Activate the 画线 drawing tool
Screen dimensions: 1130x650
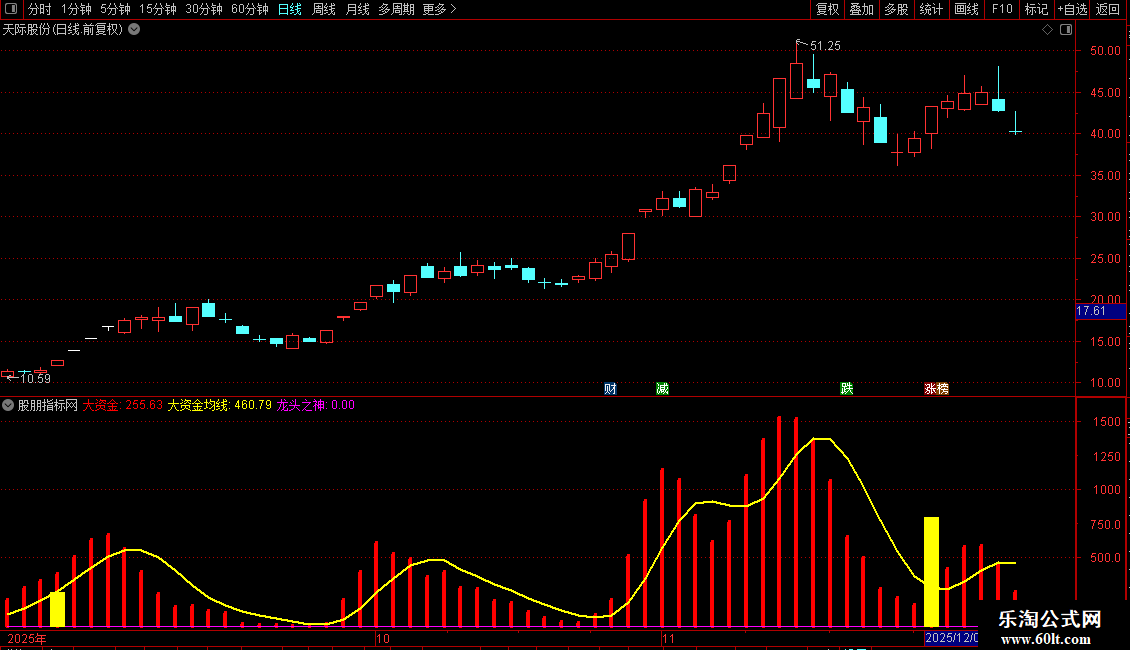pos(966,9)
